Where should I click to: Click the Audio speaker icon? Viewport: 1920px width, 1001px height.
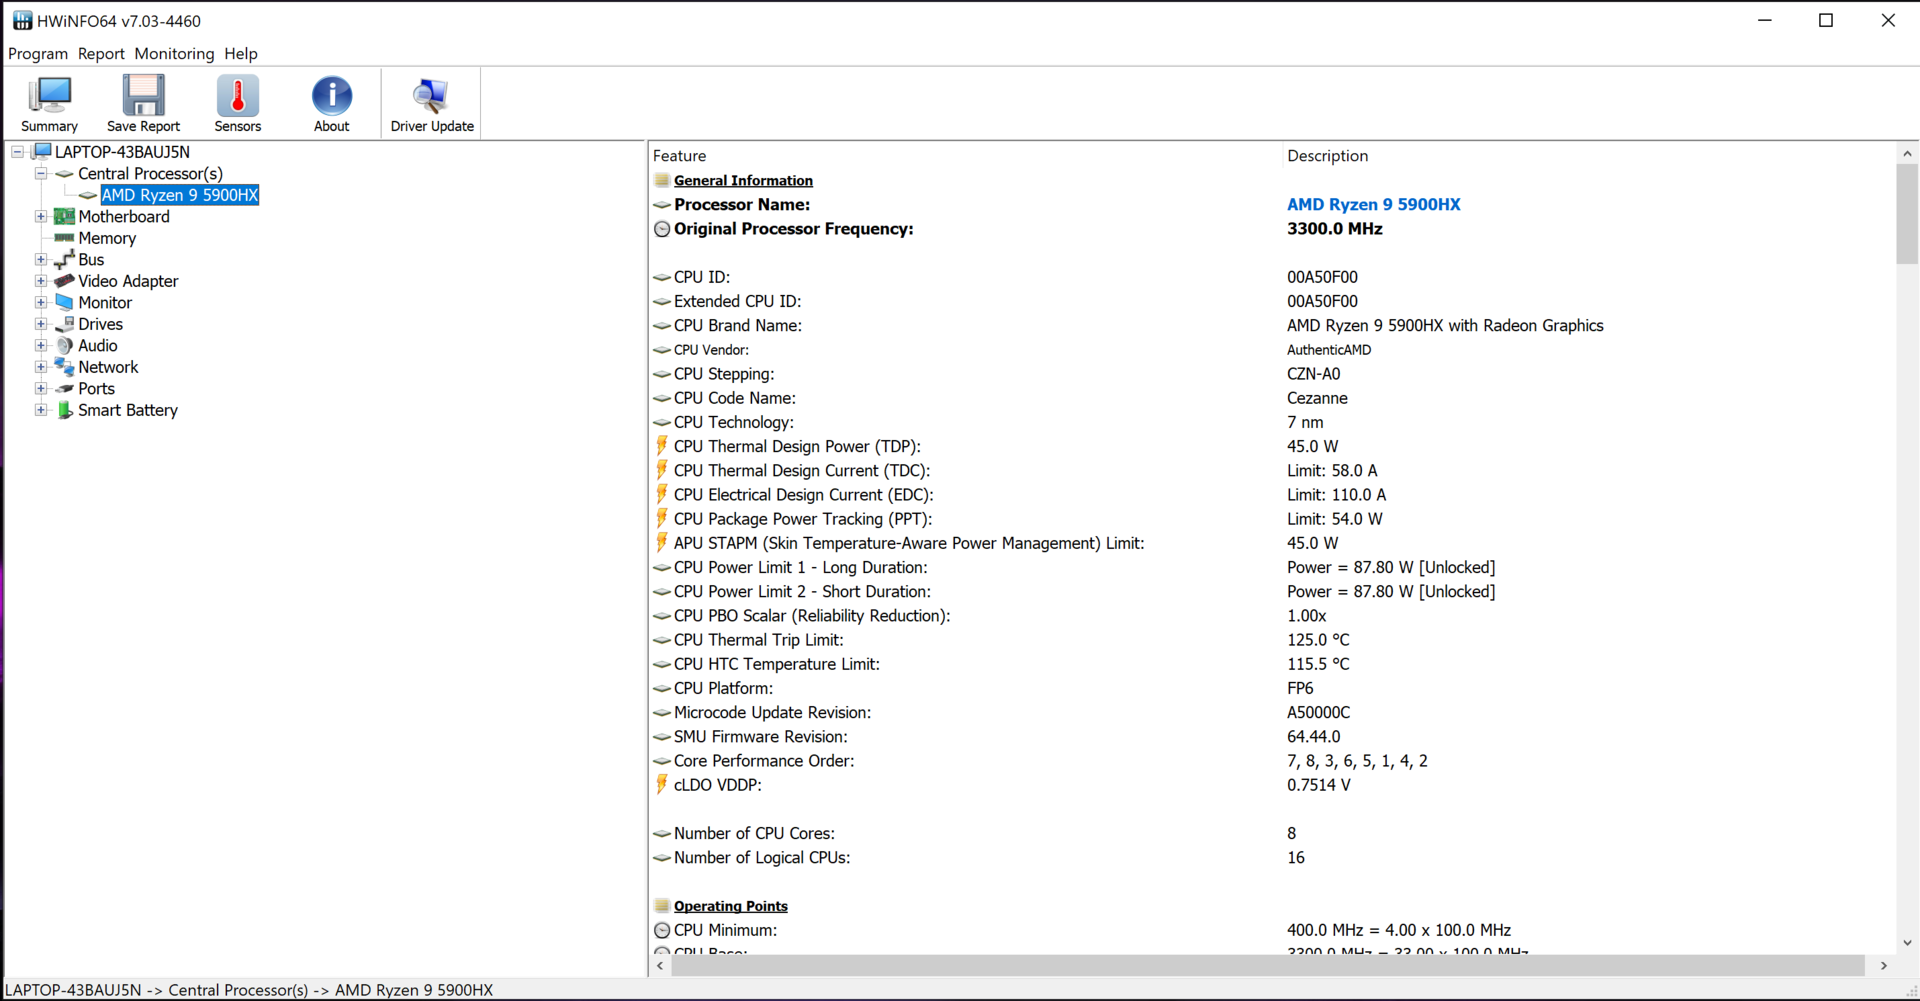64,346
